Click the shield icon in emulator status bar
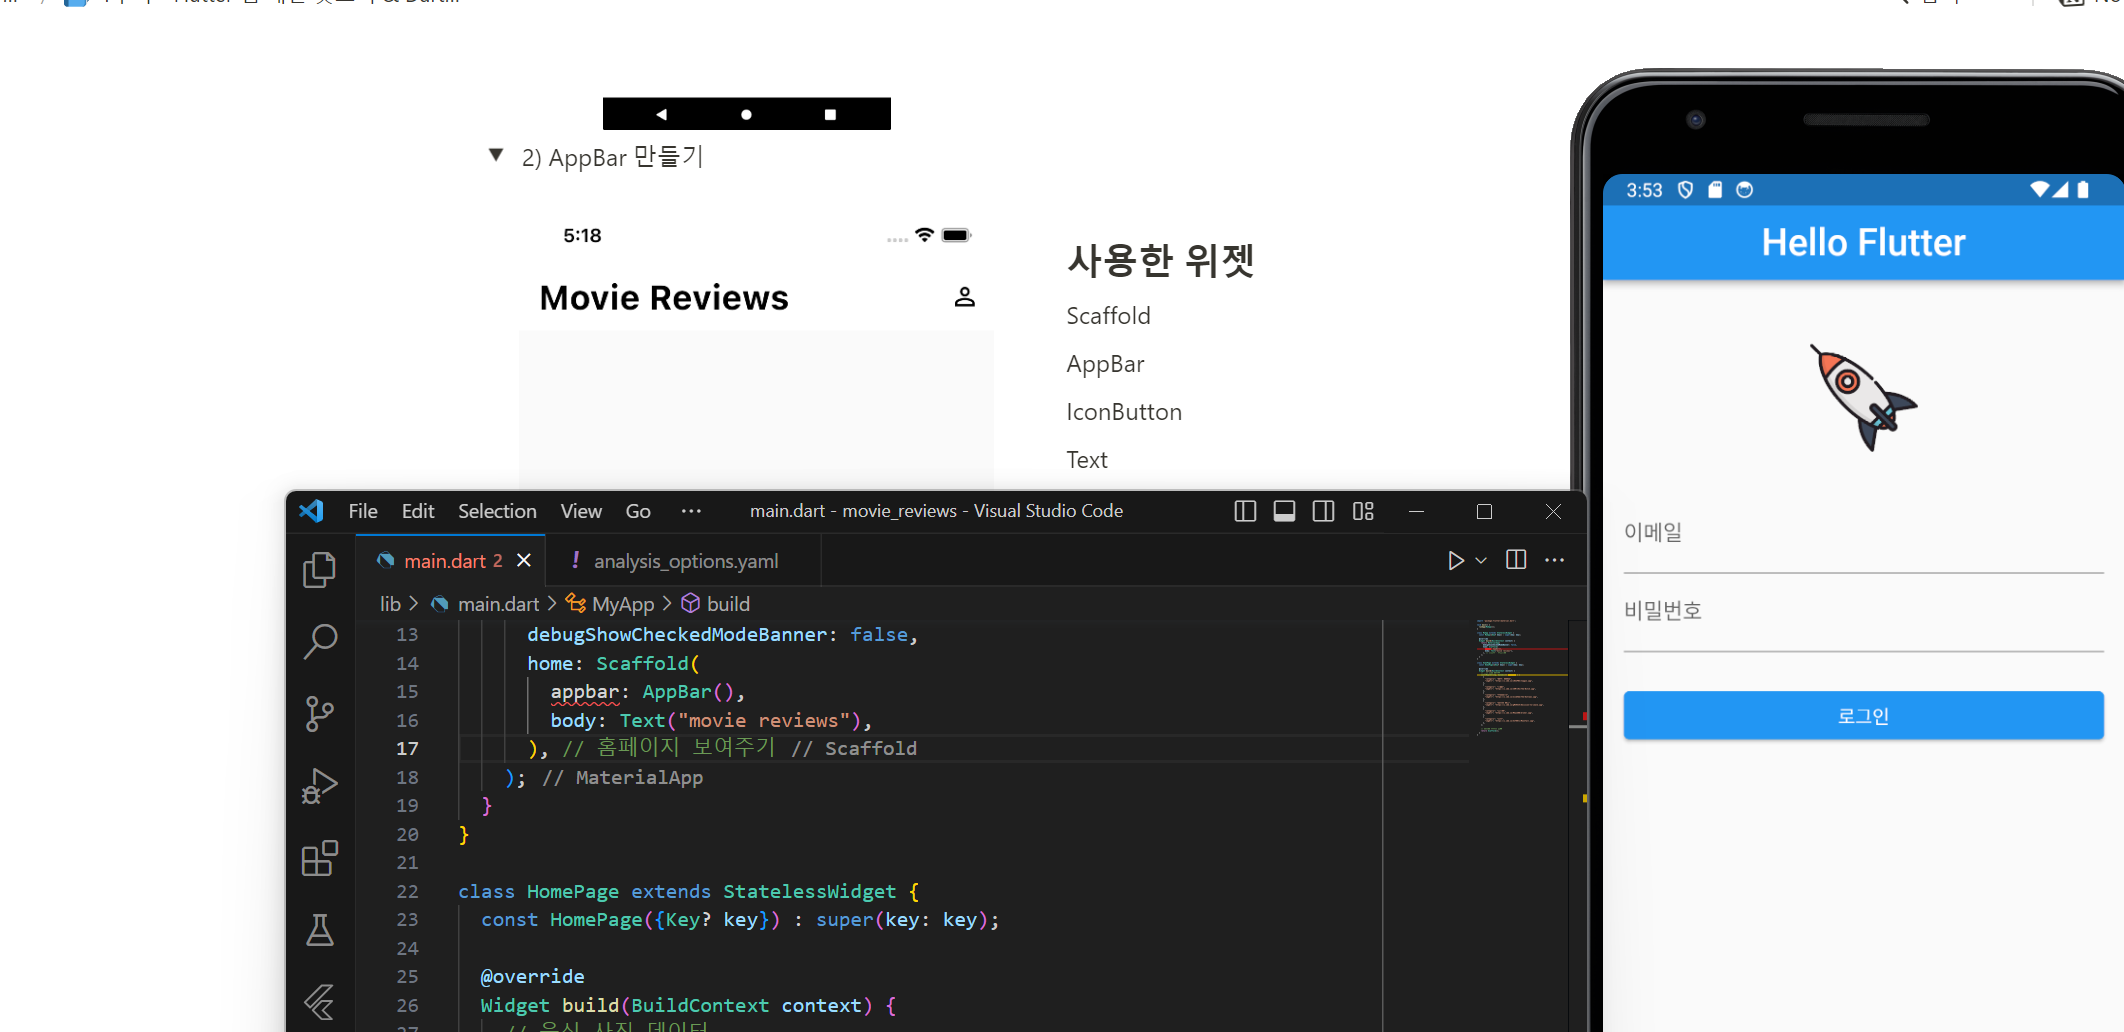The width and height of the screenshot is (2124, 1032). pos(1686,190)
